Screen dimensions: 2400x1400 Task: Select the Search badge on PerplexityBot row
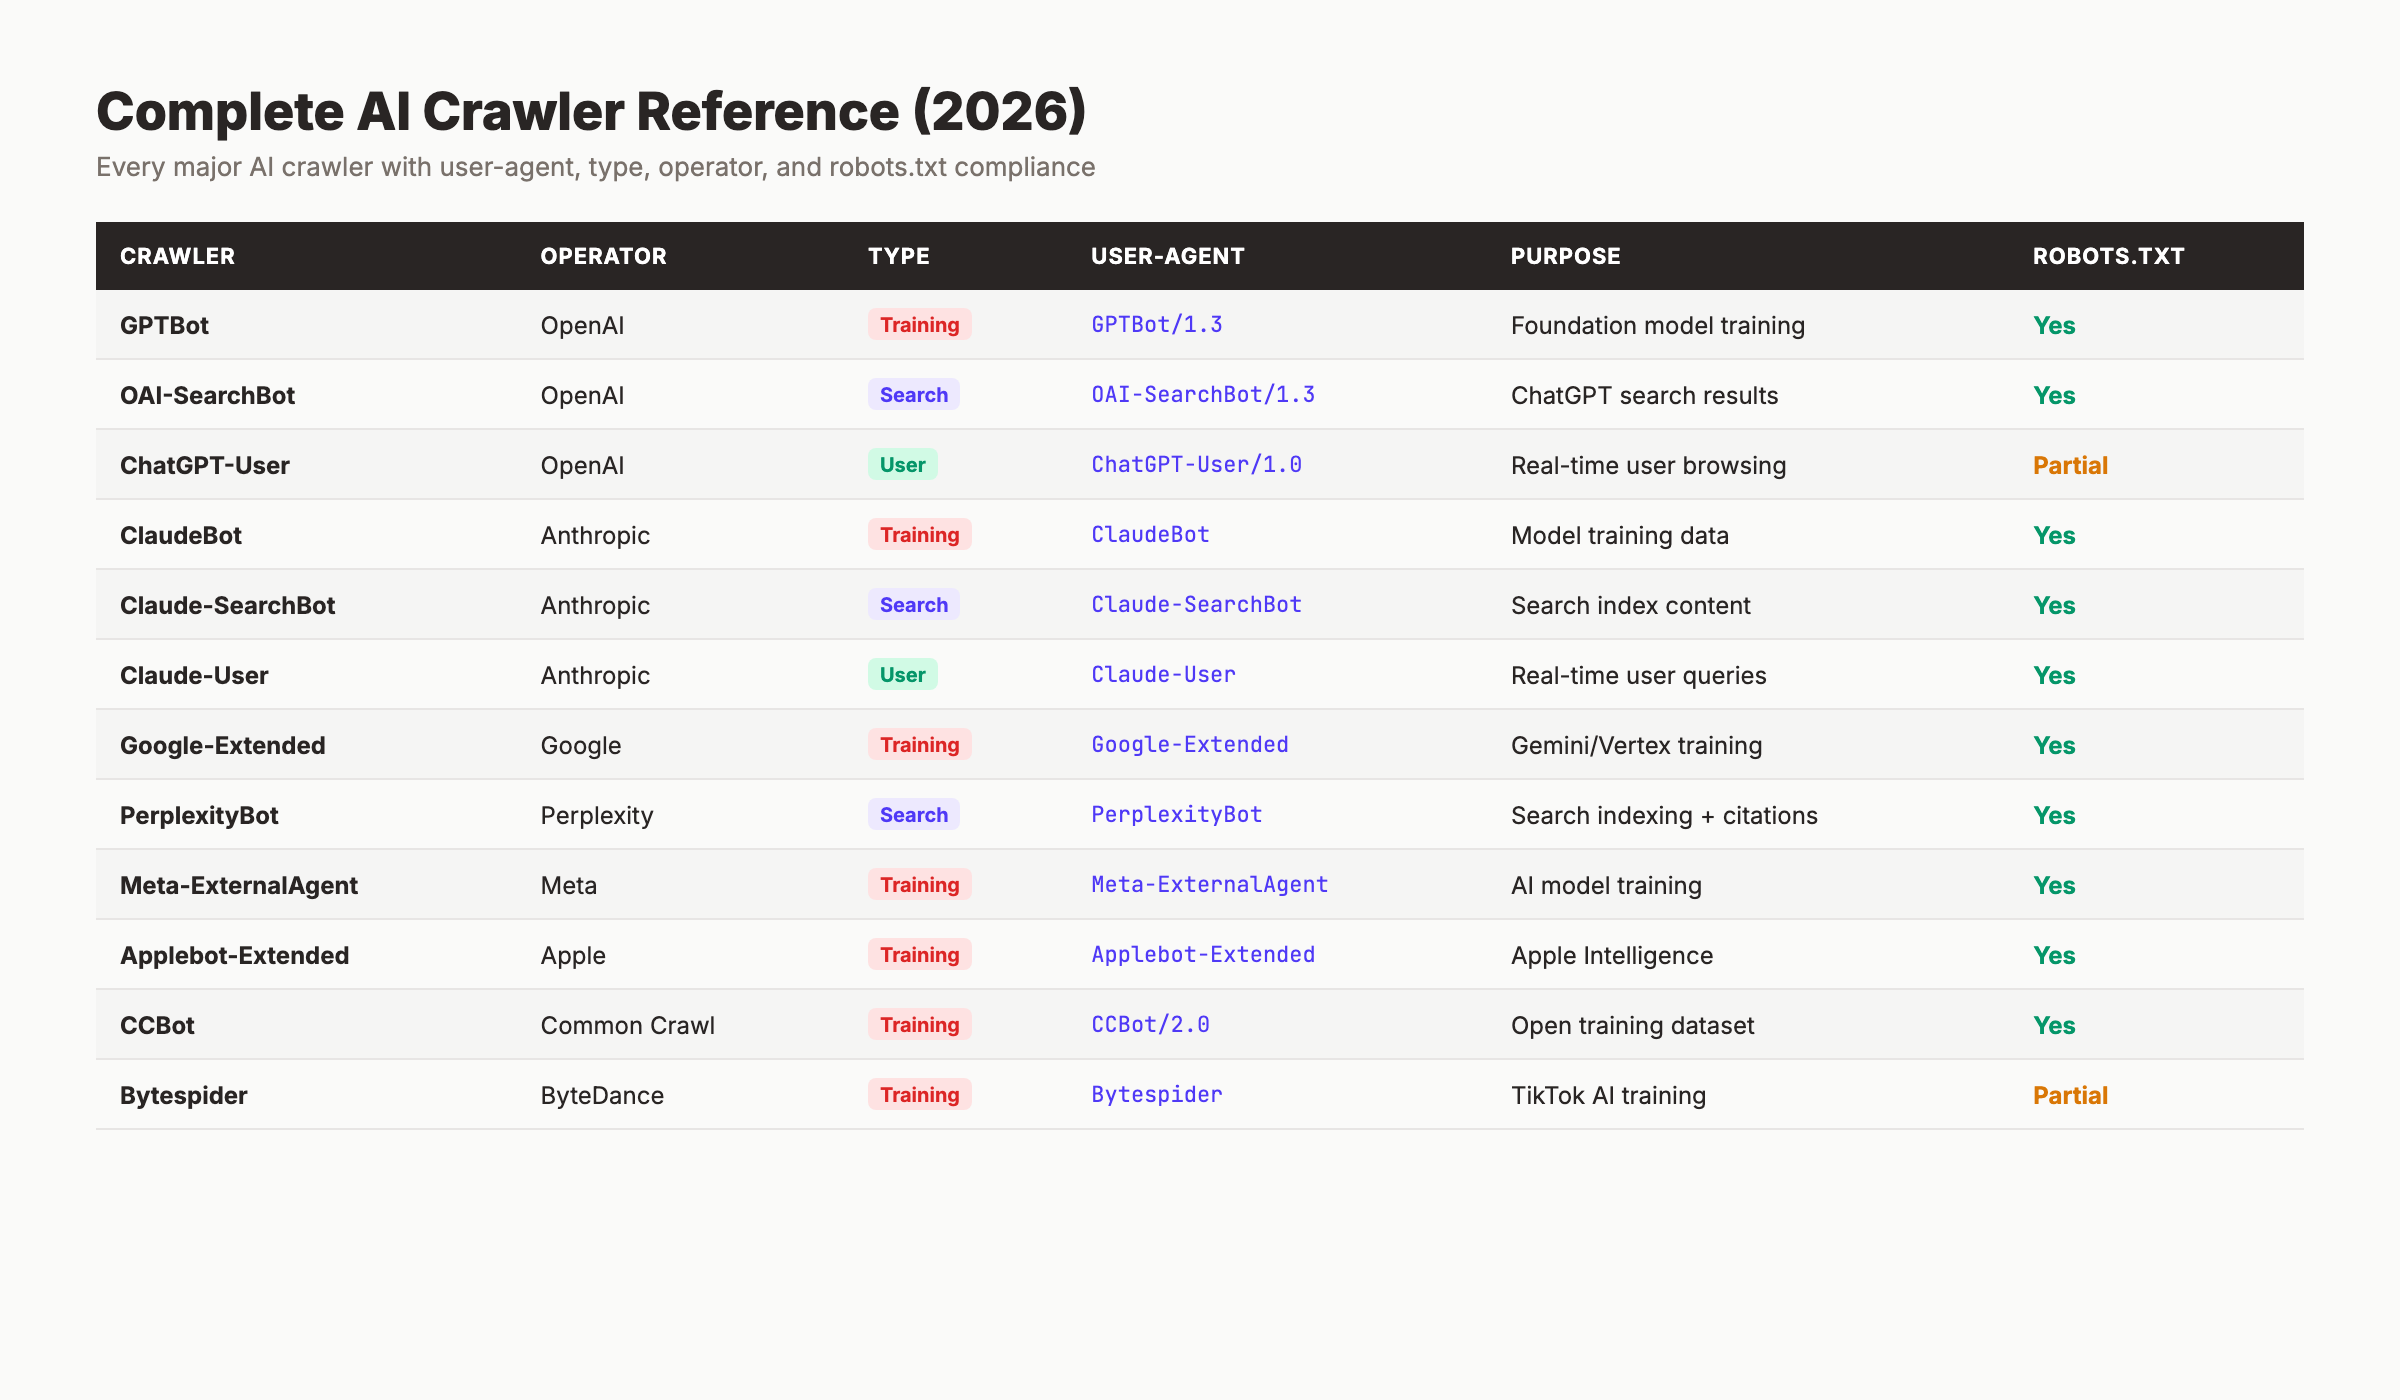click(x=913, y=814)
